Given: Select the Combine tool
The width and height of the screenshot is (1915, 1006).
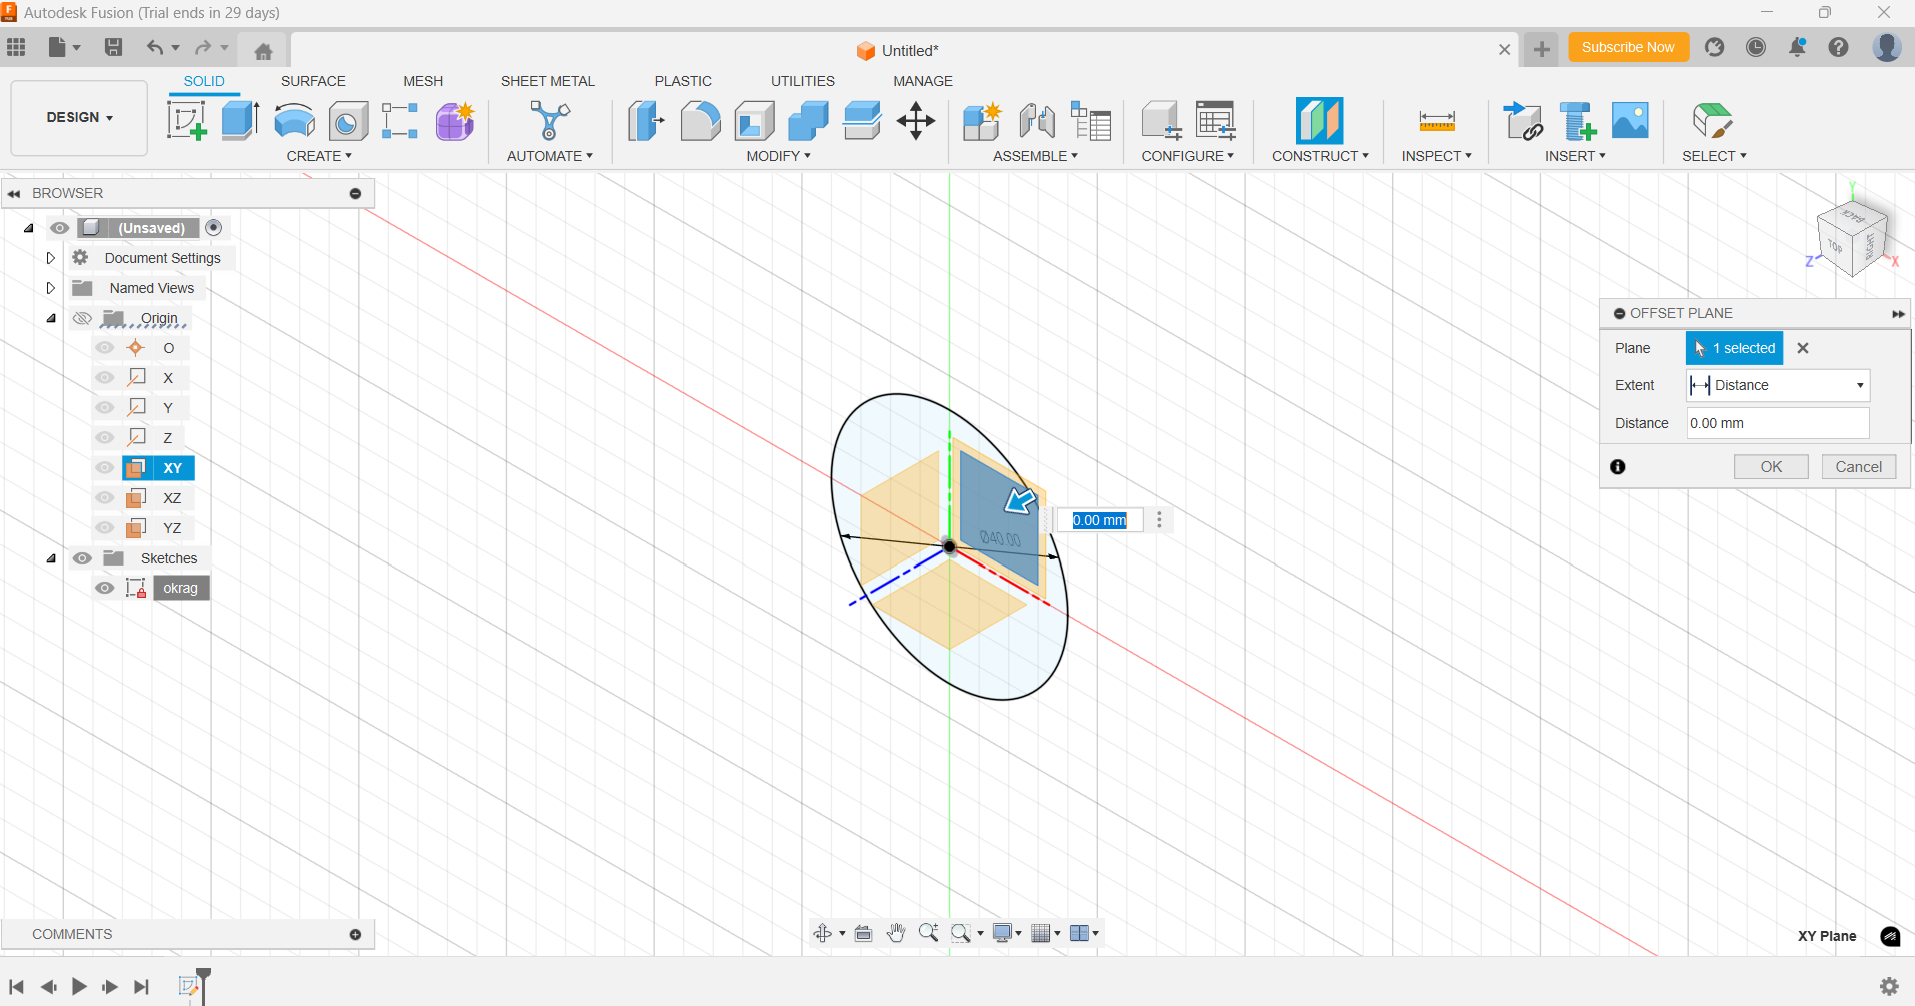Looking at the screenshot, I should pos(808,121).
